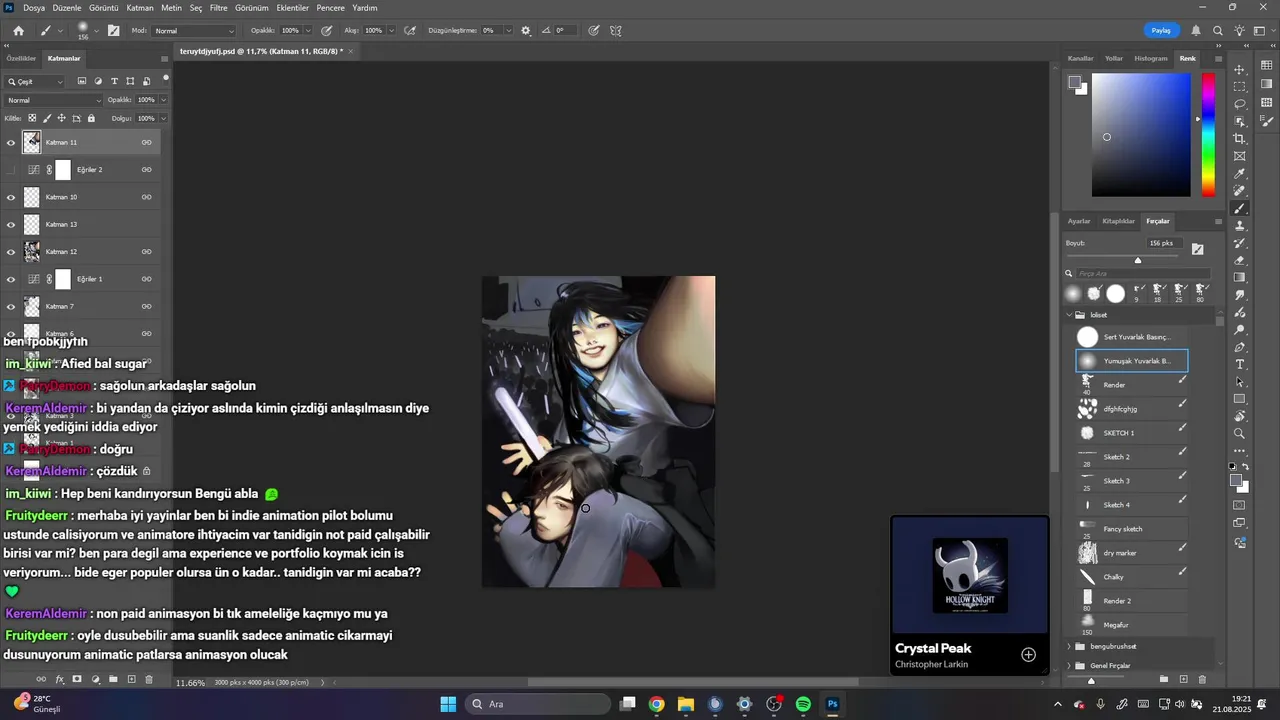The height and width of the screenshot is (720, 1280).
Task: Select the Gradient tool
Action: coord(1240,278)
